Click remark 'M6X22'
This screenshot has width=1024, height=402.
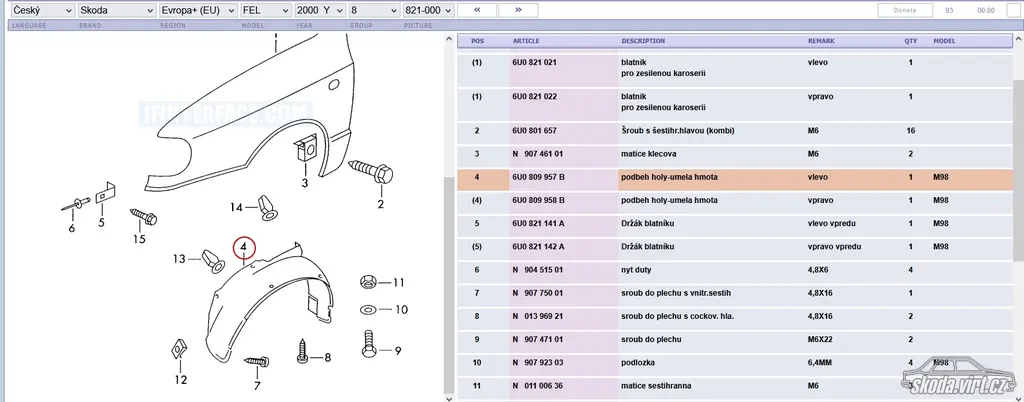pyautogui.click(x=821, y=339)
